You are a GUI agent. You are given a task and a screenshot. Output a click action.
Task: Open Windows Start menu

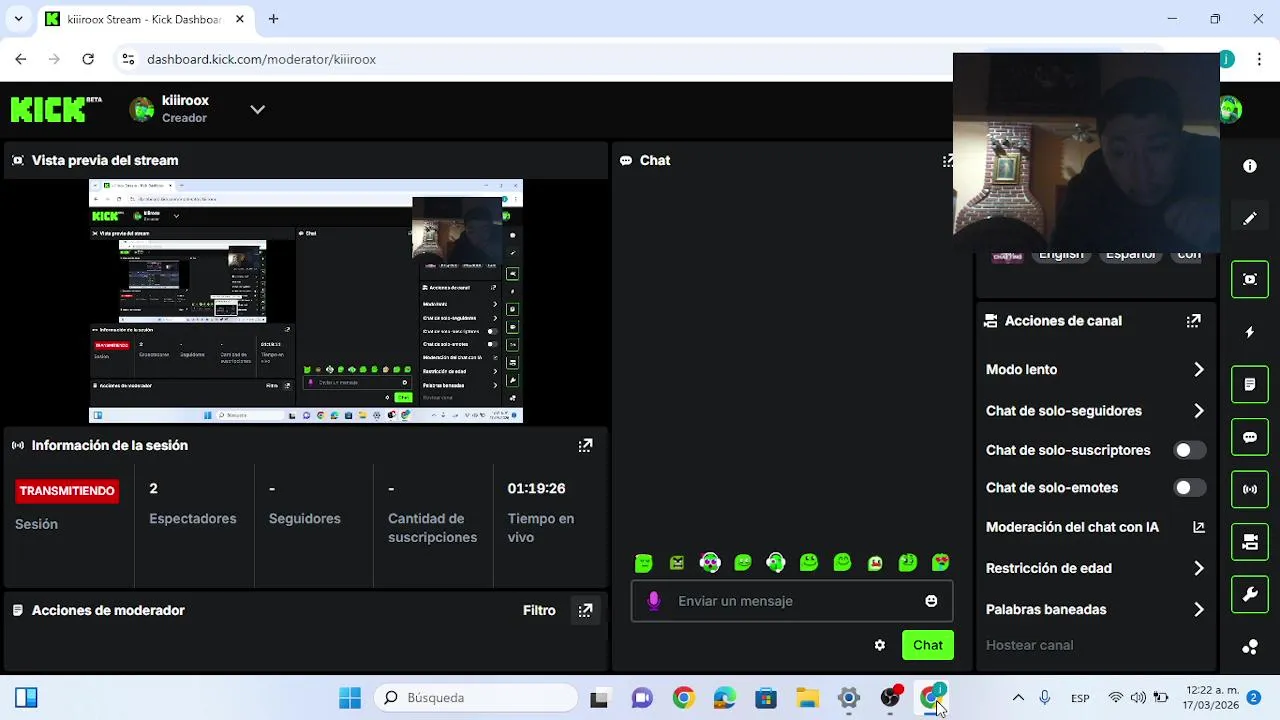point(349,698)
